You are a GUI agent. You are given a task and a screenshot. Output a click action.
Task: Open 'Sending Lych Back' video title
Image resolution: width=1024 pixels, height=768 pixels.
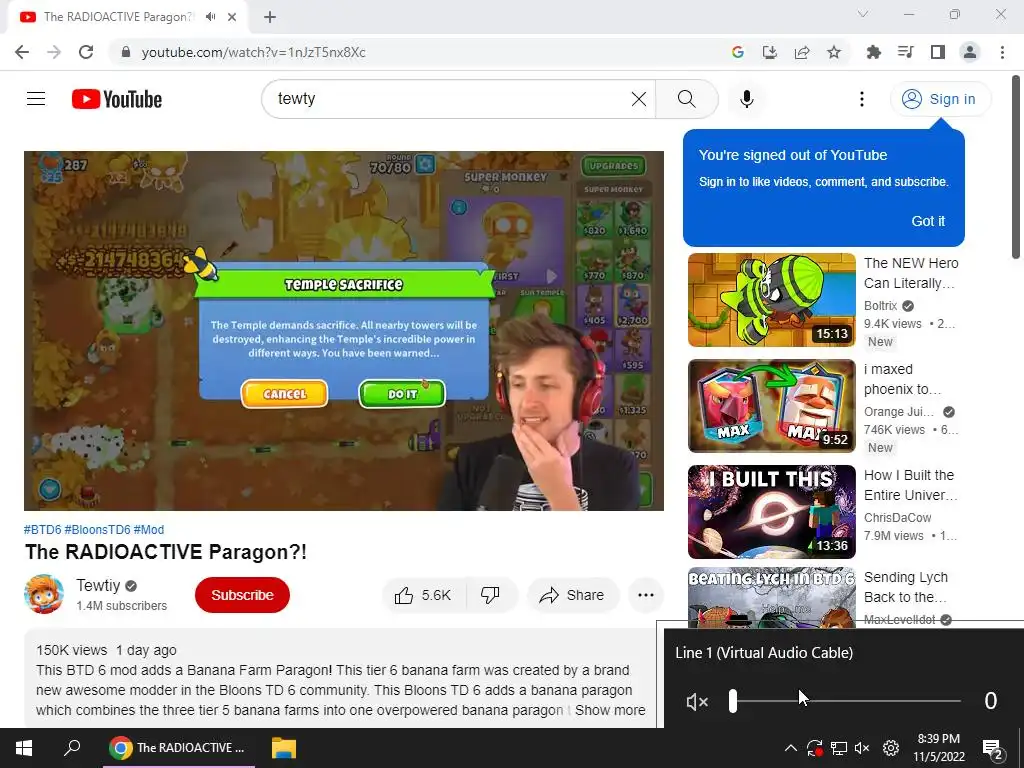click(906, 587)
